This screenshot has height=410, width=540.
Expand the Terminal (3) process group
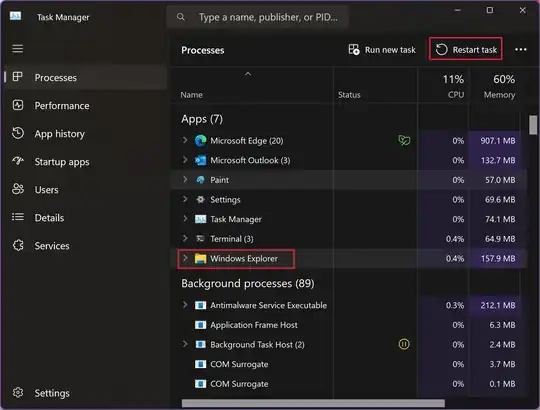tap(185, 238)
